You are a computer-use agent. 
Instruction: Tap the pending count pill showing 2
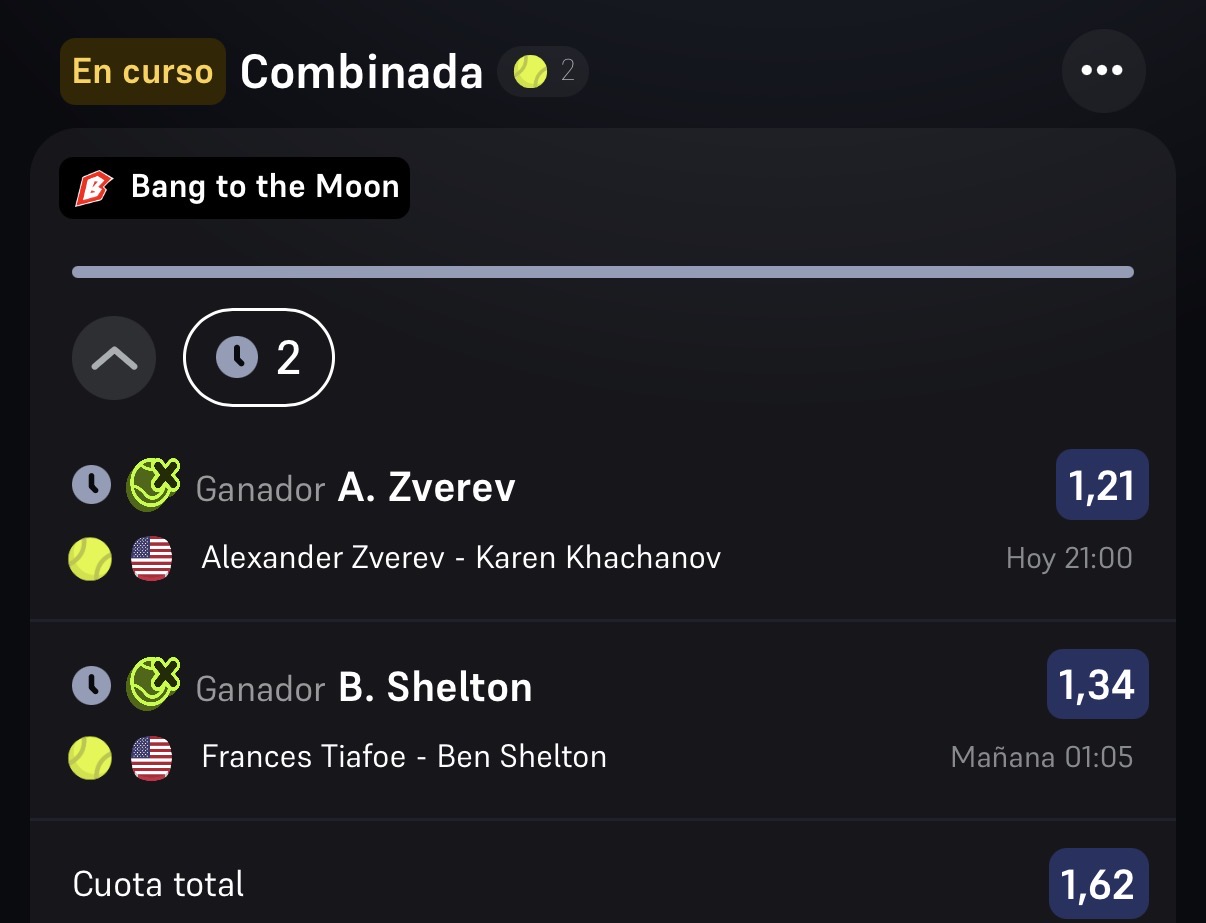pos(259,357)
